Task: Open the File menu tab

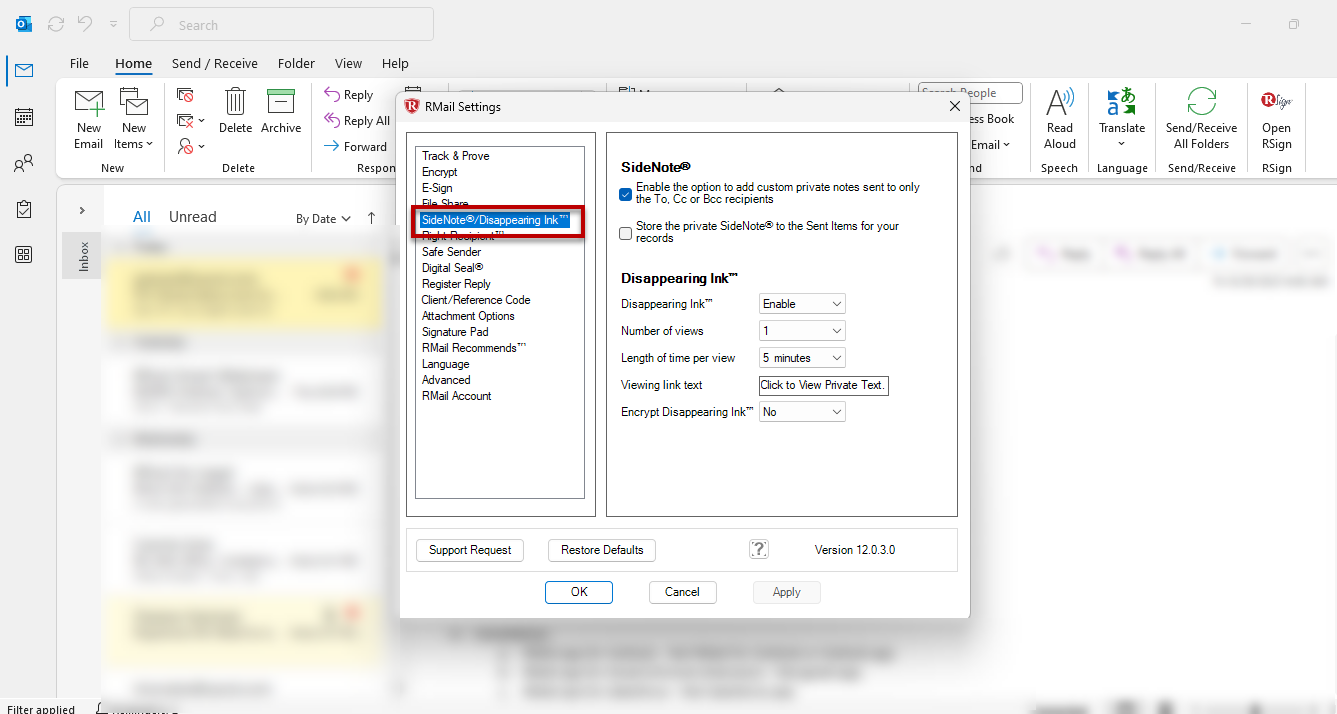Action: click(79, 63)
